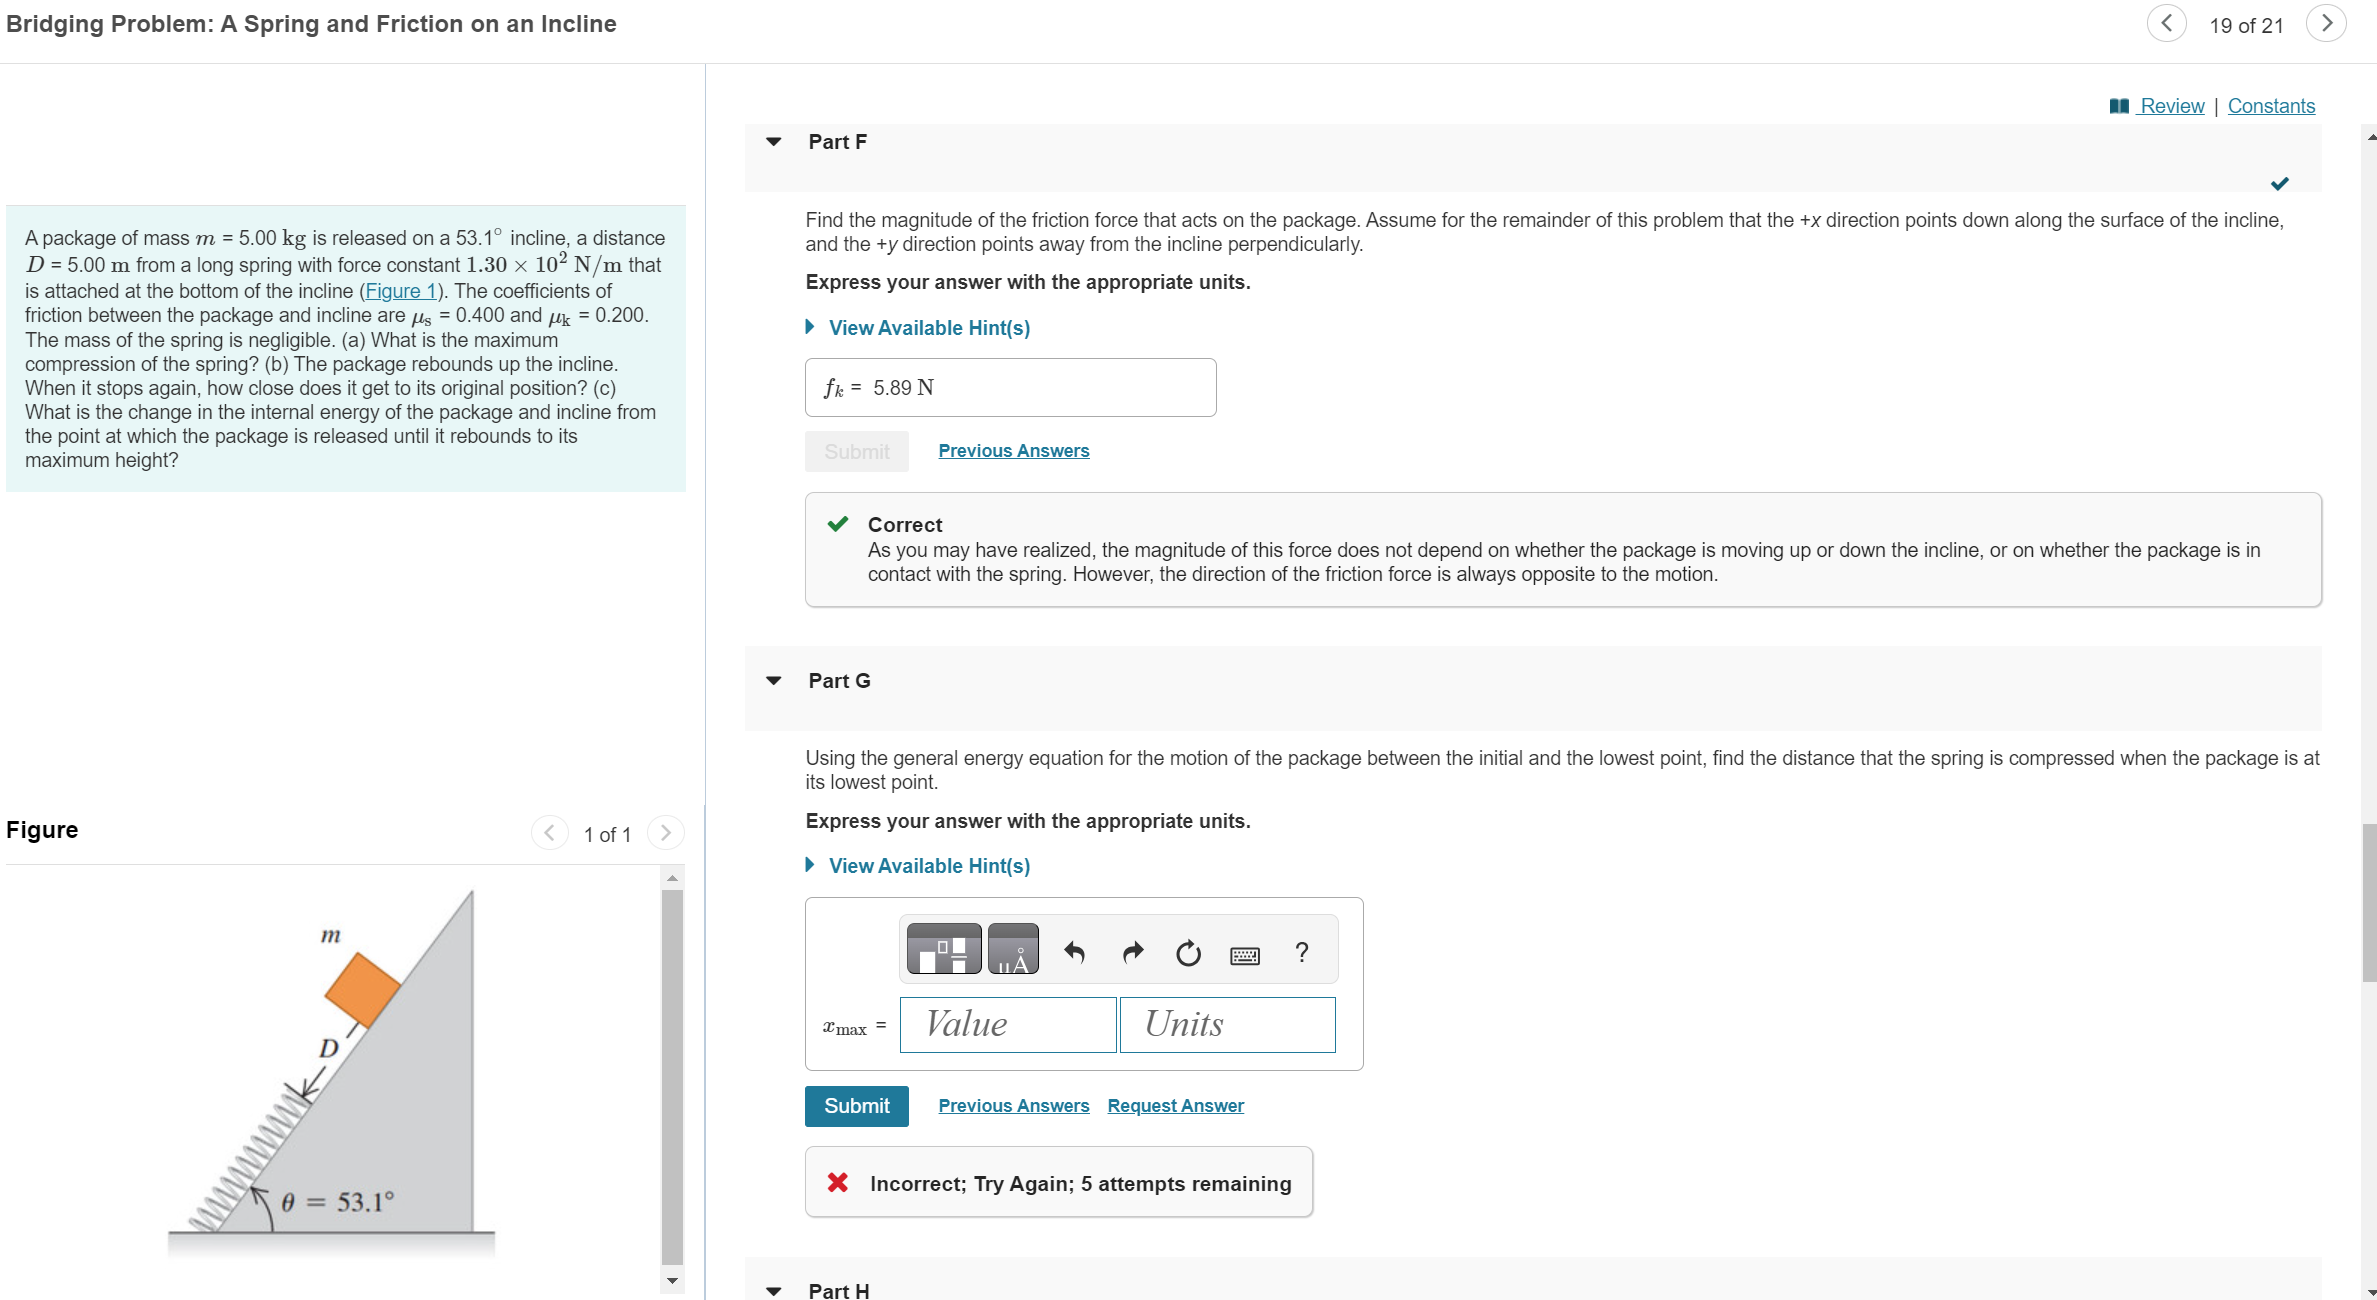Go to next problem arrow
The image size is (2377, 1300).
coord(2326,24)
